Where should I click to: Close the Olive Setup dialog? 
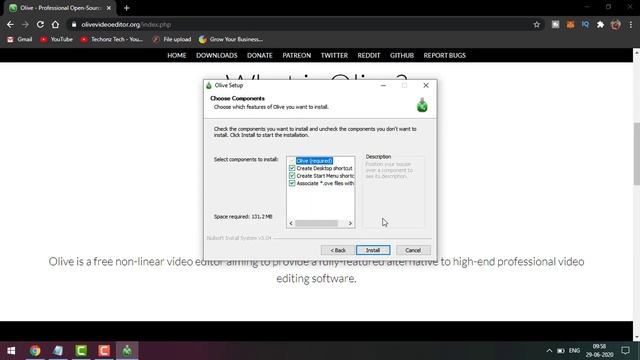click(x=426, y=85)
